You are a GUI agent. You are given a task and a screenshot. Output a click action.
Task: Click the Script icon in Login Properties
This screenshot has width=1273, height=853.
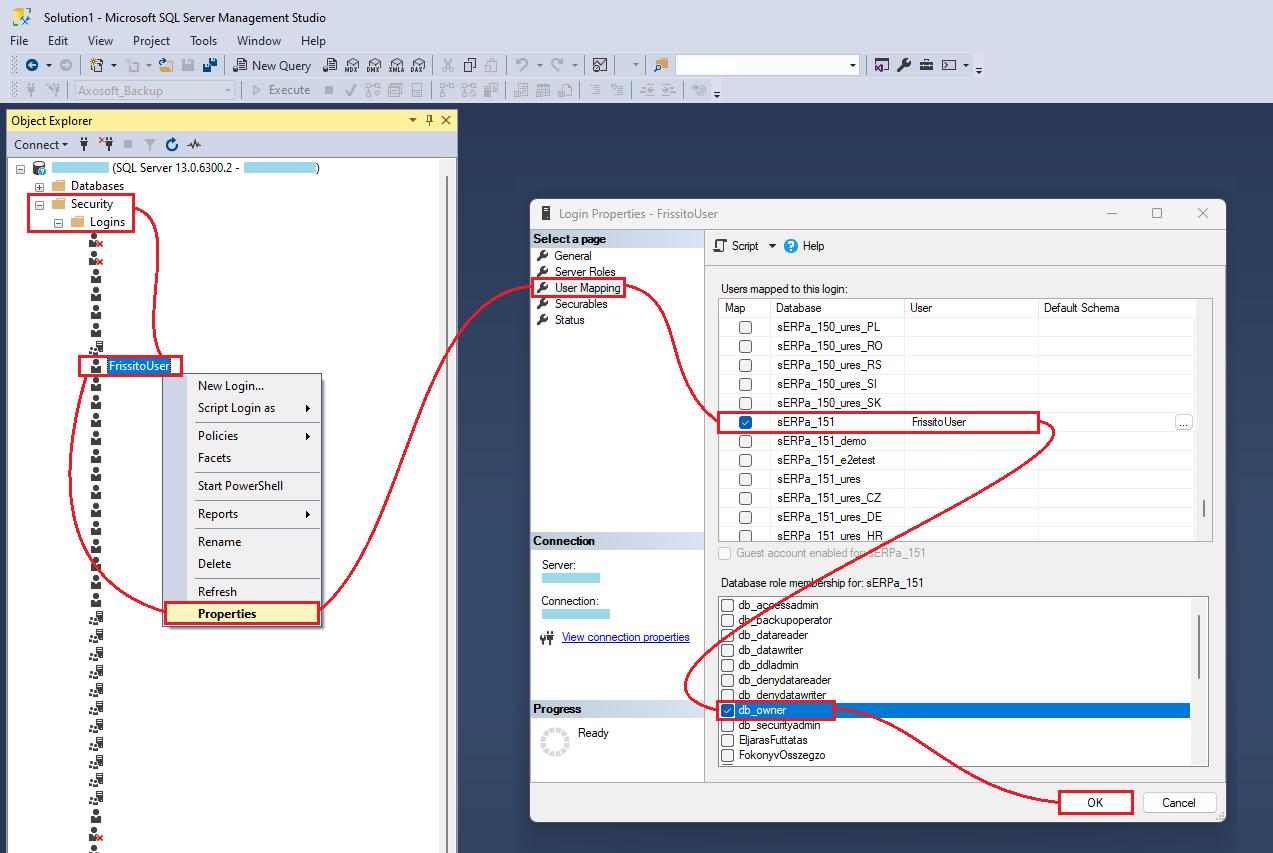(720, 246)
